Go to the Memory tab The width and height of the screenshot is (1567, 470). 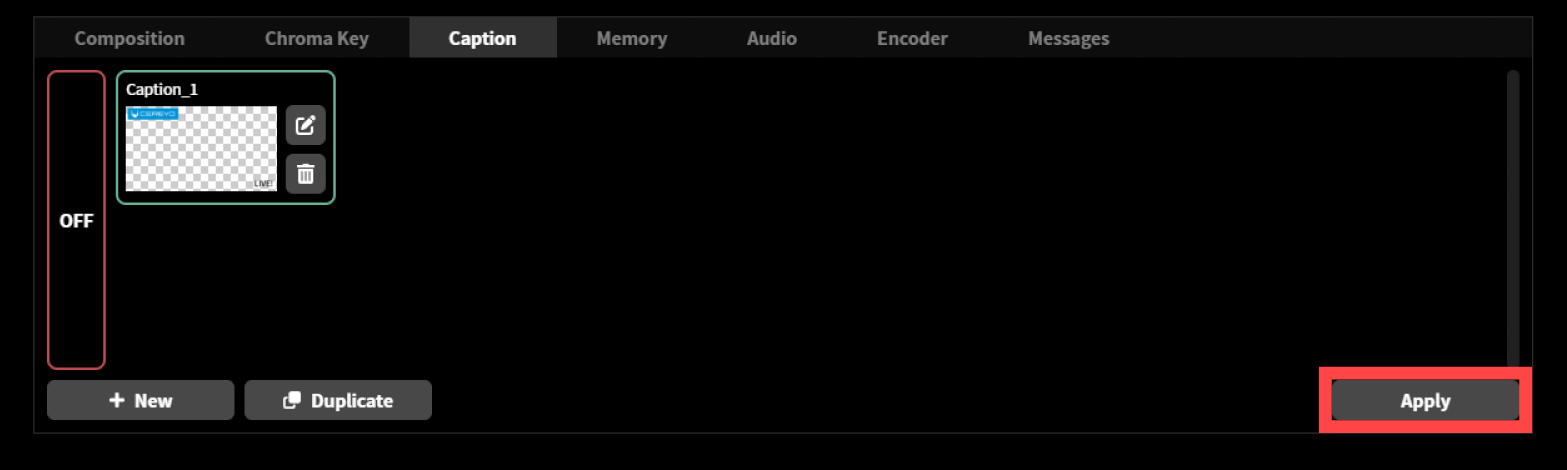coord(632,39)
